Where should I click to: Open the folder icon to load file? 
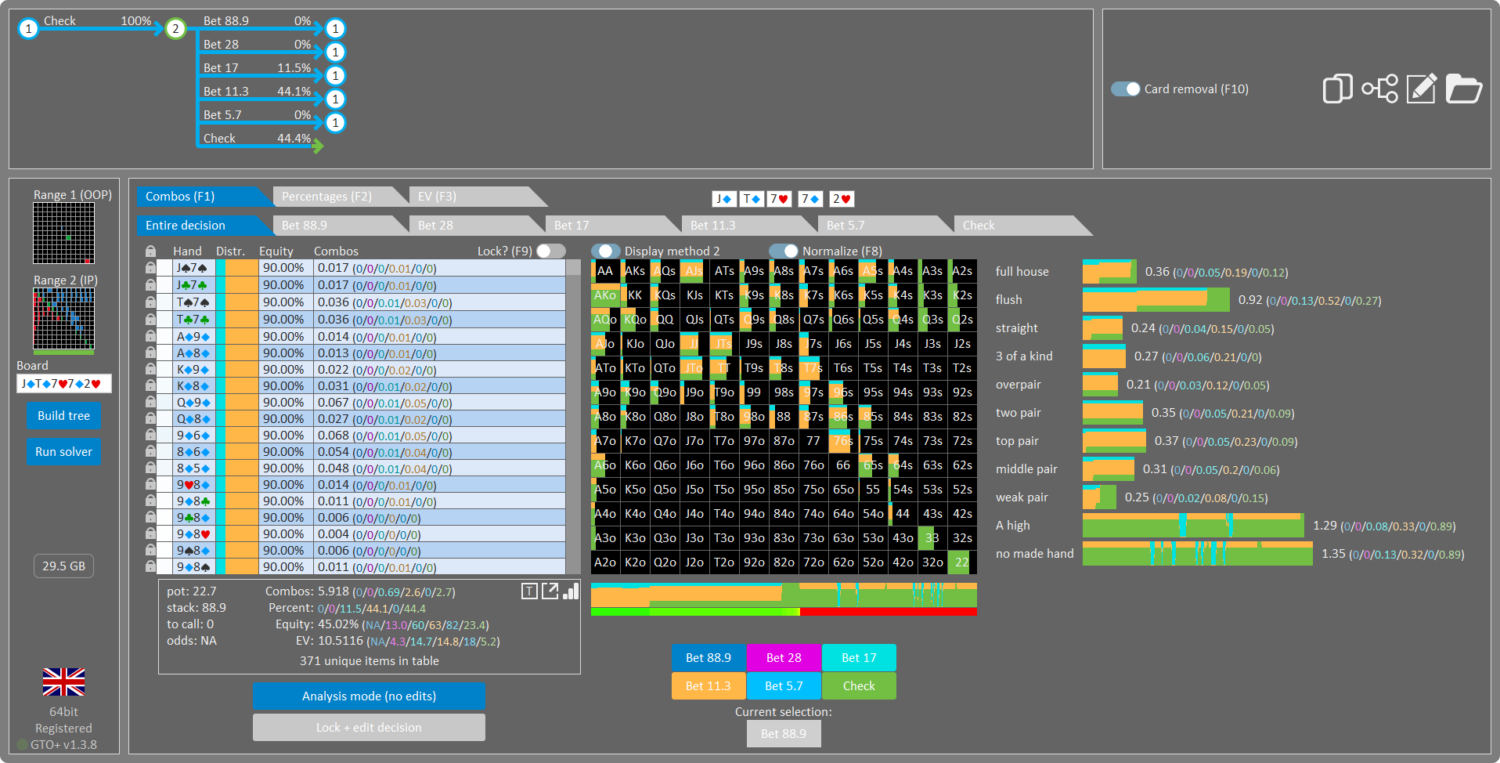pyautogui.click(x=1463, y=89)
